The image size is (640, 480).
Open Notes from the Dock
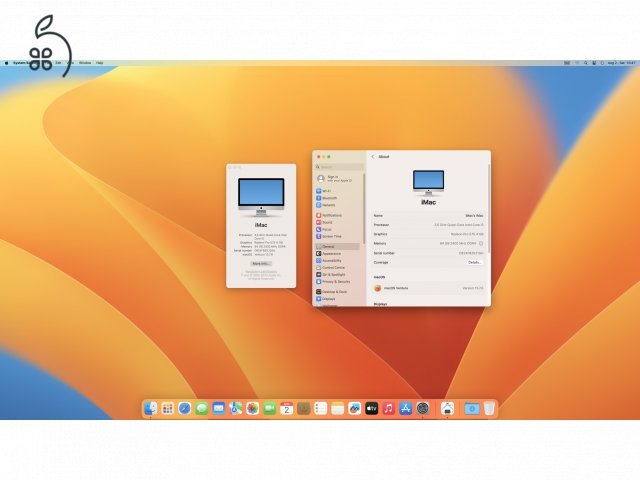338,408
